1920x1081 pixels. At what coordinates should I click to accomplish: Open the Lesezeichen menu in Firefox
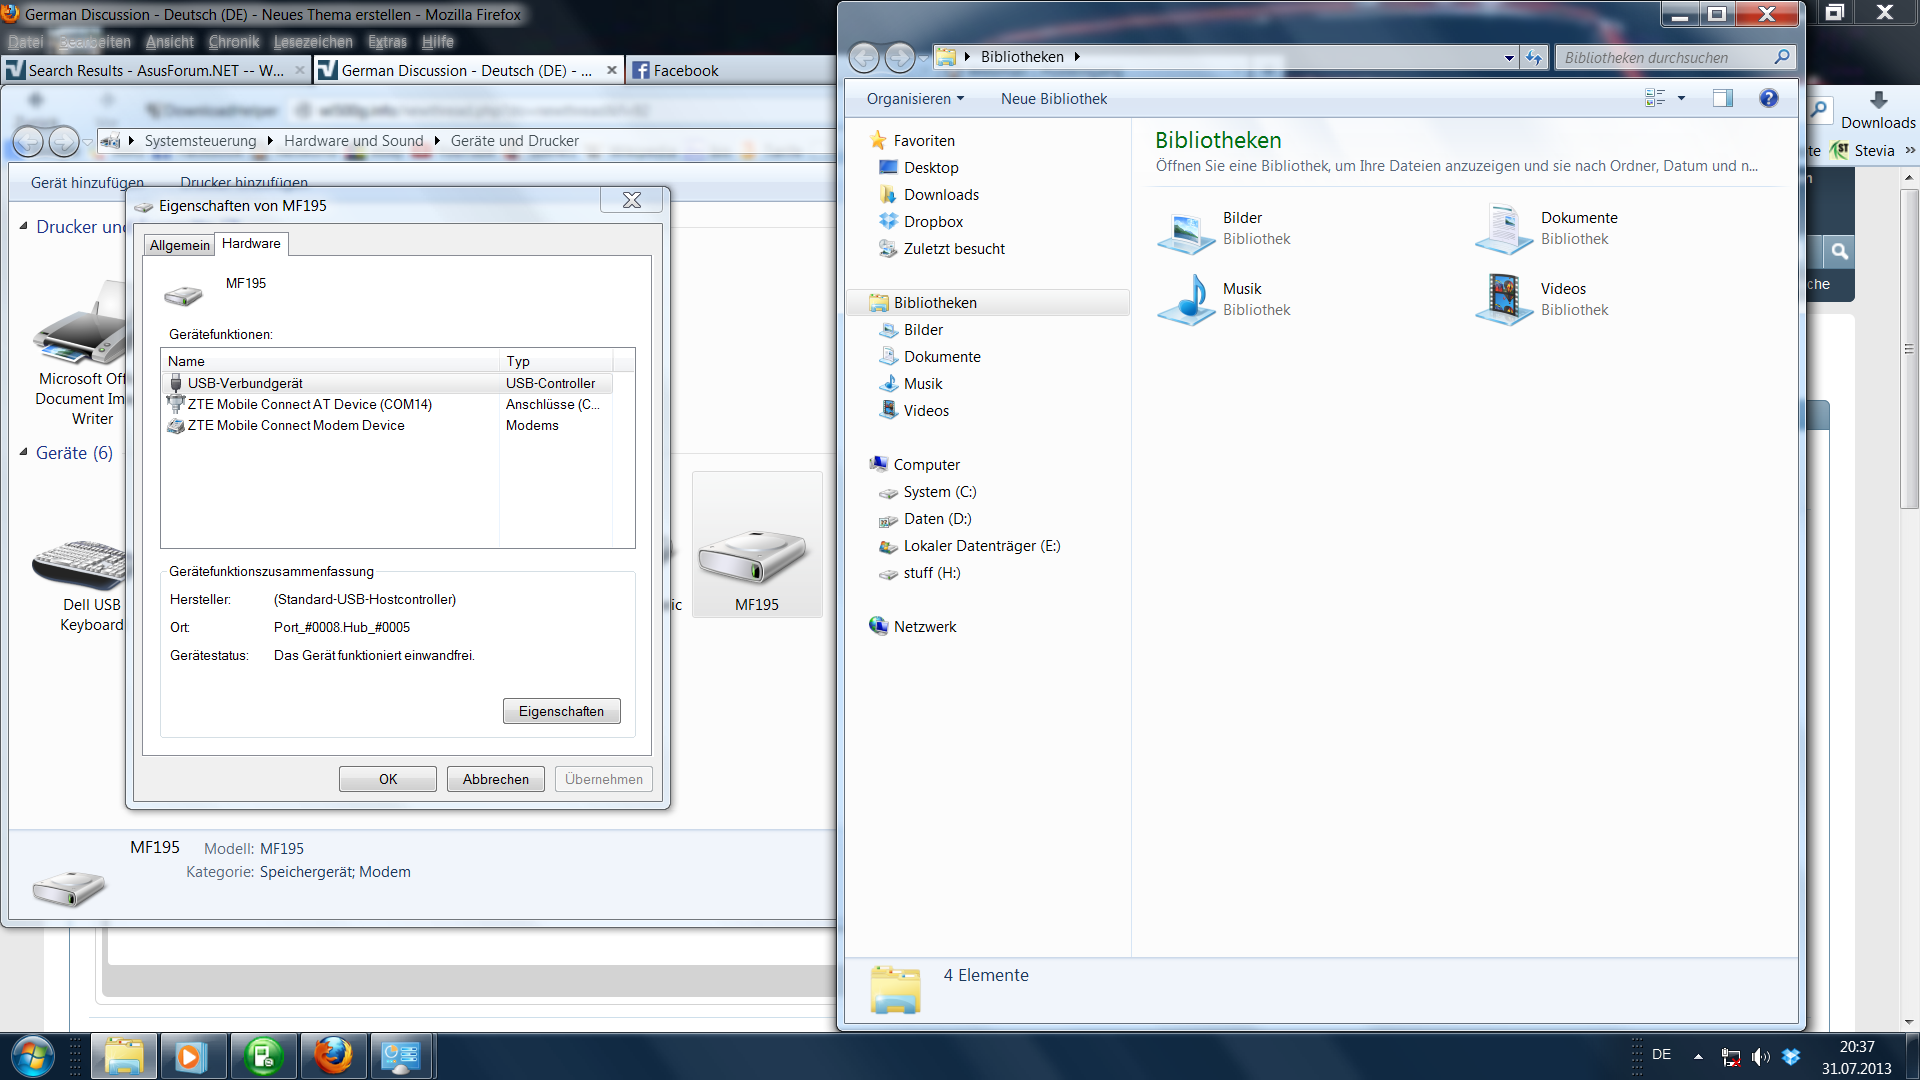click(313, 42)
